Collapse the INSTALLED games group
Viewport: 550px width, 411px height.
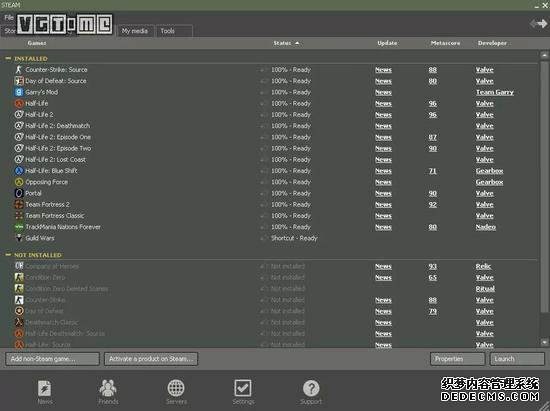(8, 58)
